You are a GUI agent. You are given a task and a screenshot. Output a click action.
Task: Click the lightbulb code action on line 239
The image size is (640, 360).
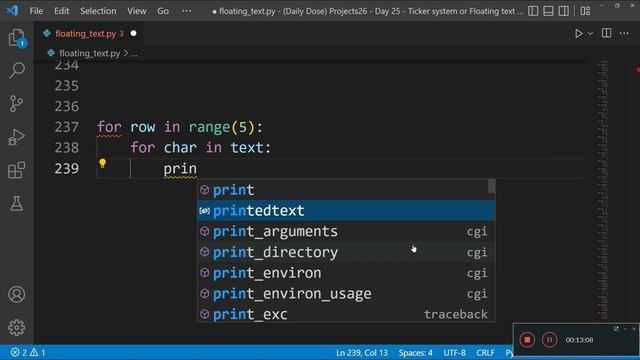[102, 164]
